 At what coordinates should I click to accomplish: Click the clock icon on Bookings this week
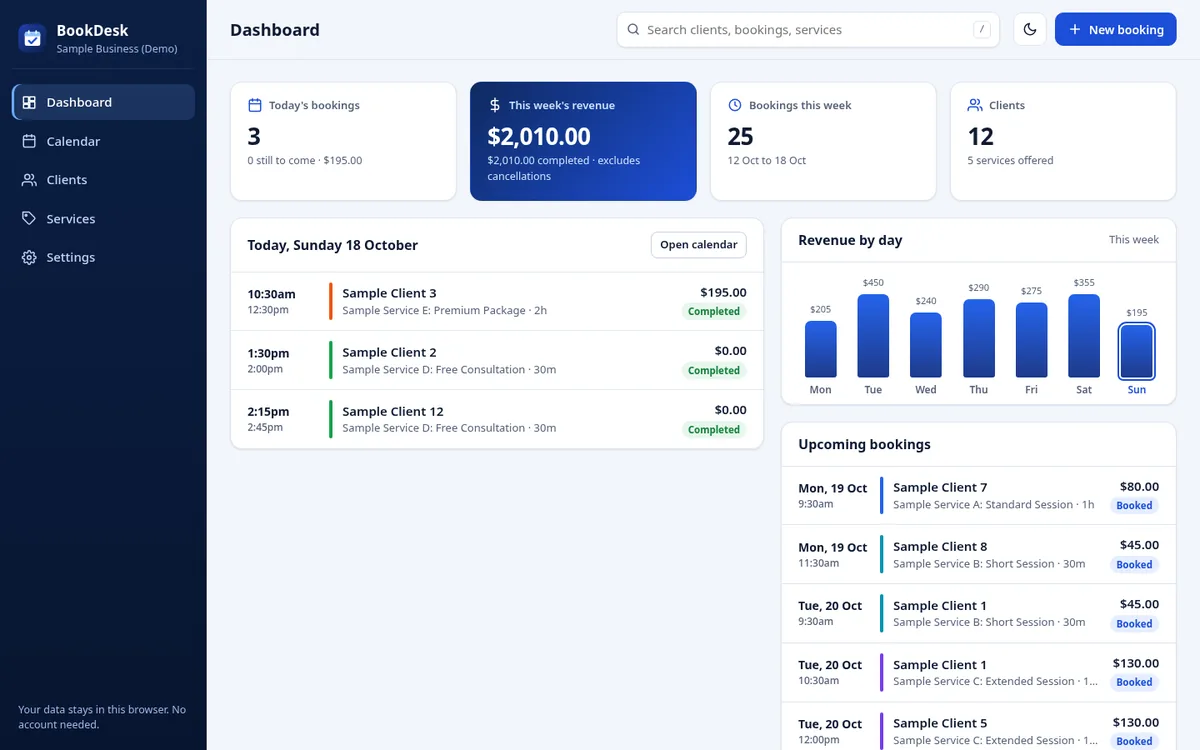coord(735,105)
